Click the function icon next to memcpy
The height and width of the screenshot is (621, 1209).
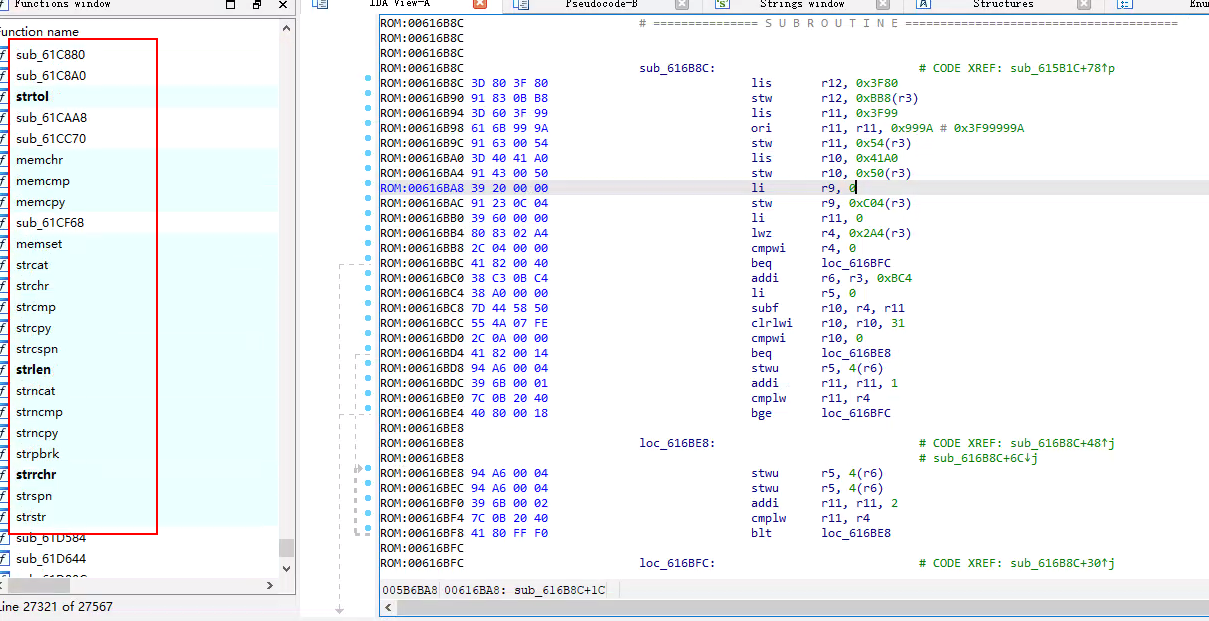point(4,201)
